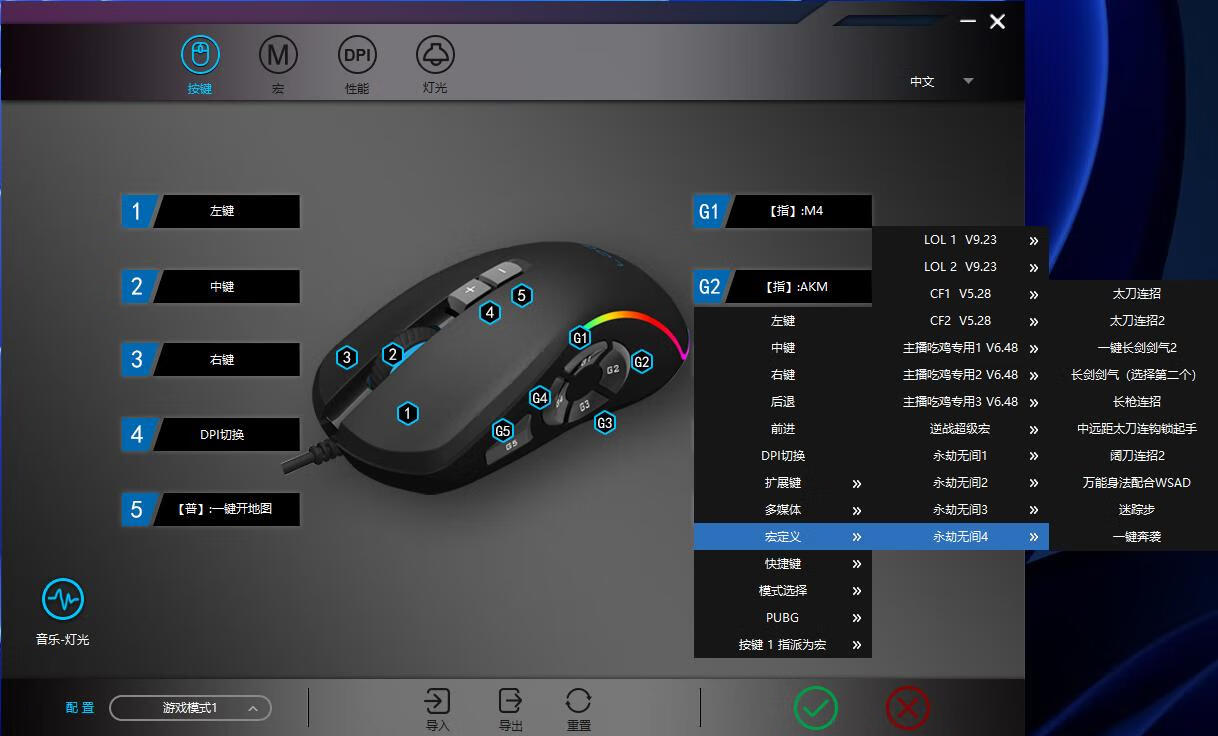Image resolution: width=1218 pixels, height=736 pixels.
Task: Choose 右键 in the assignment menu
Action: coord(783,375)
